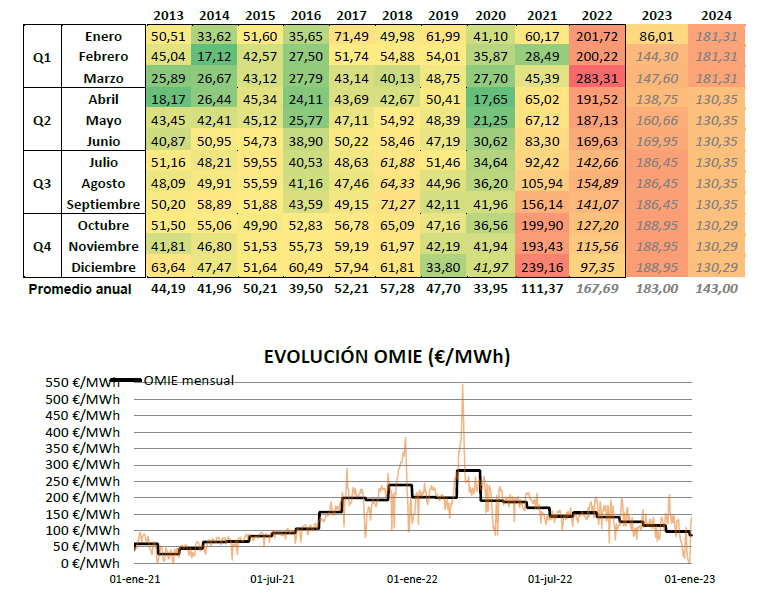The height and width of the screenshot is (609, 761).
Task: Click cell value 17,65 for Abril 2020
Action: tap(490, 99)
